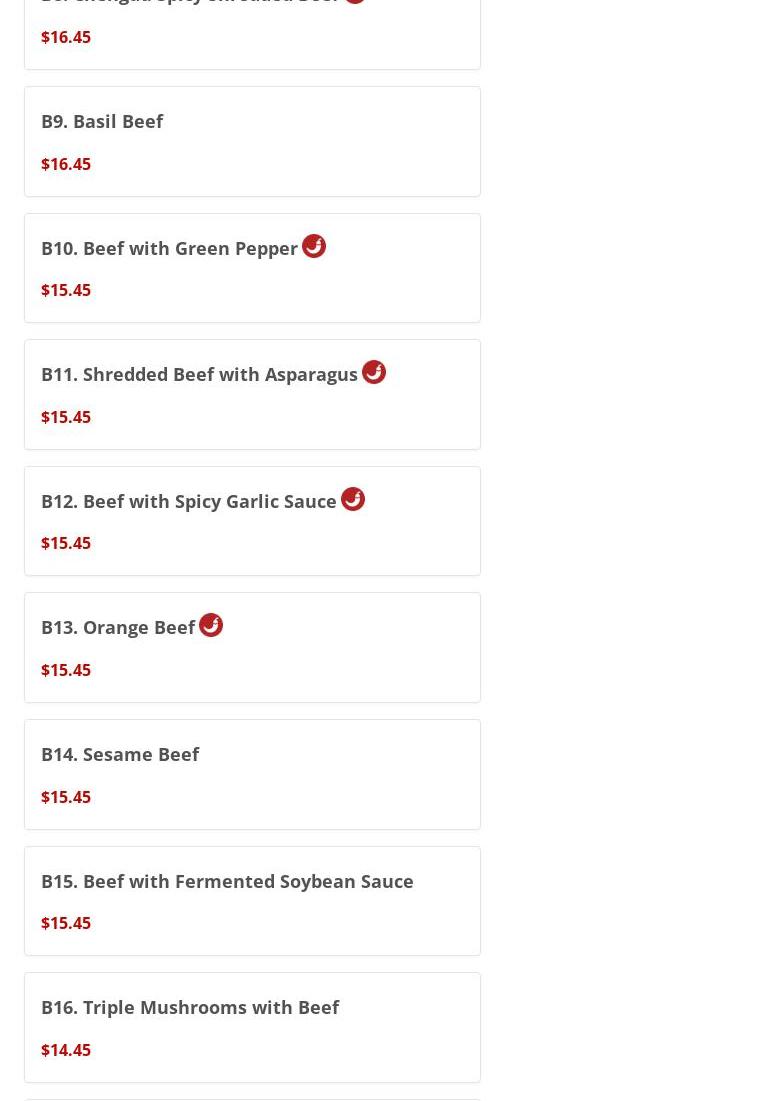Open B11. Shredded Beef with Asparagus item
Image resolution: width=770 pixels, height=1101 pixels.
click(x=199, y=374)
